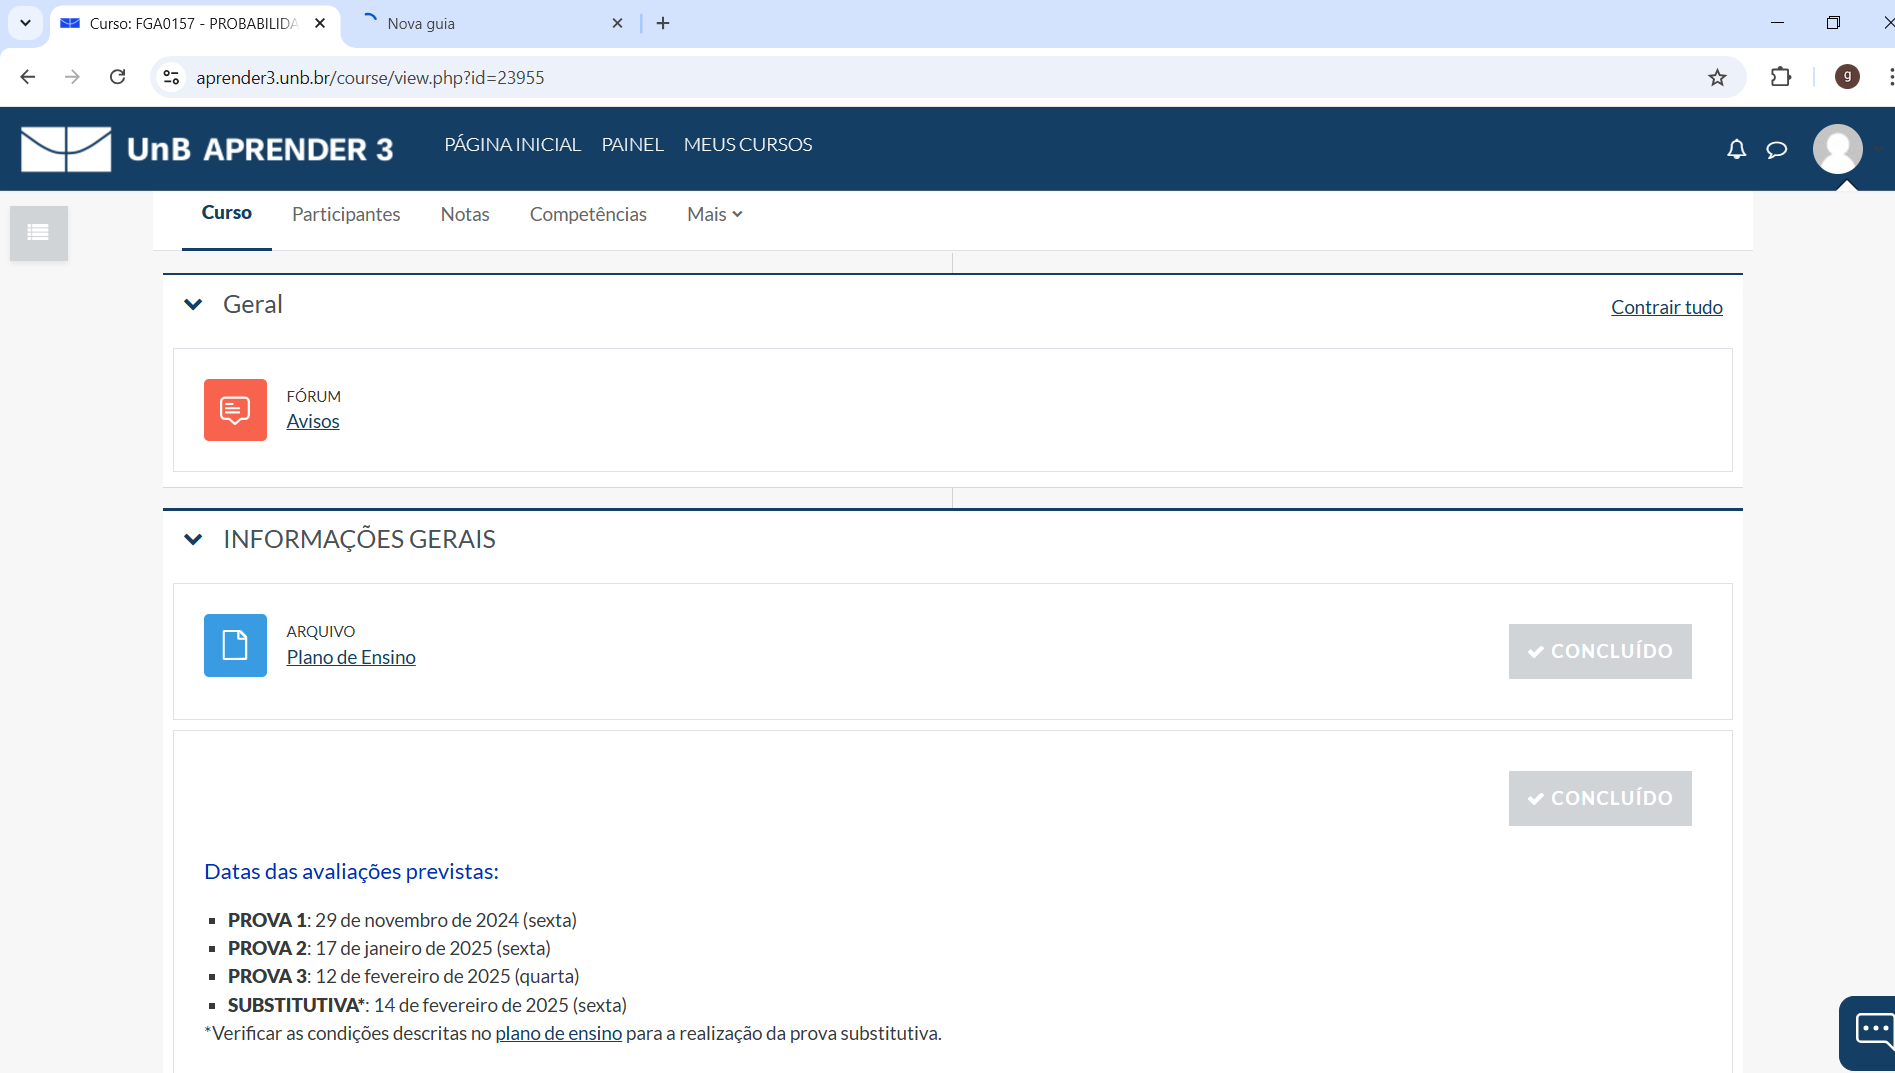Switch to the Competências tab

click(x=588, y=214)
